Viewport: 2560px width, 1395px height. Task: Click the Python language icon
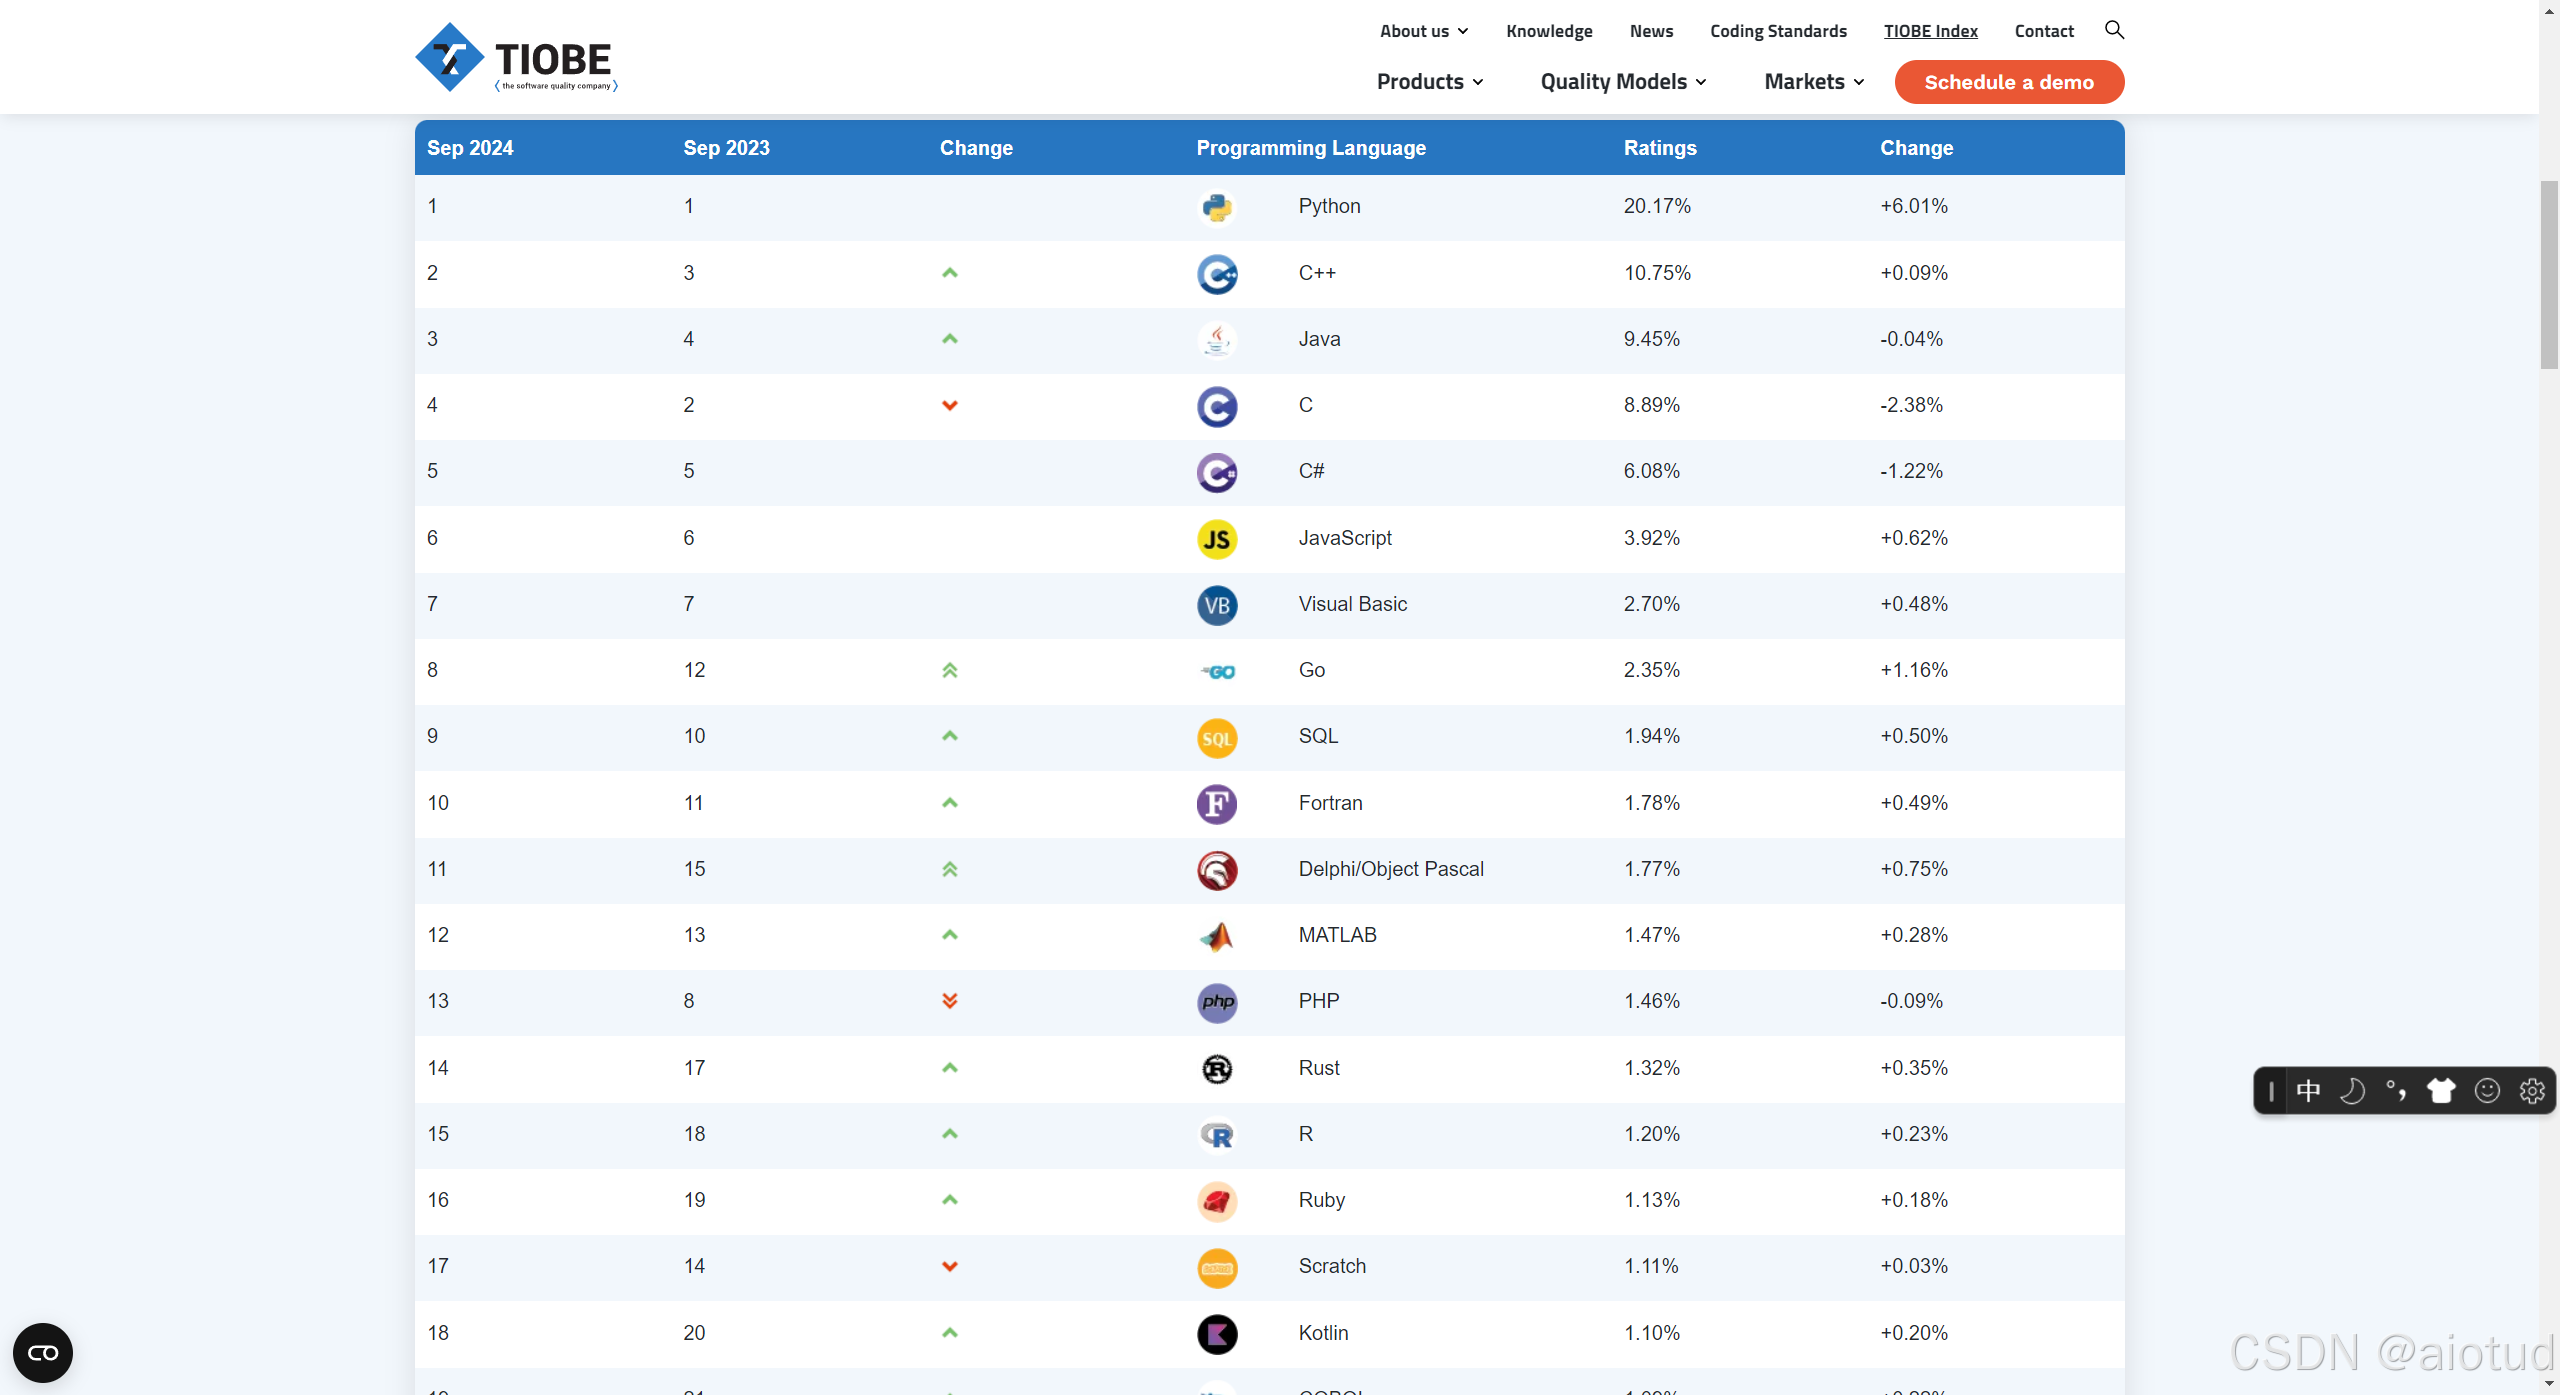click(1217, 207)
